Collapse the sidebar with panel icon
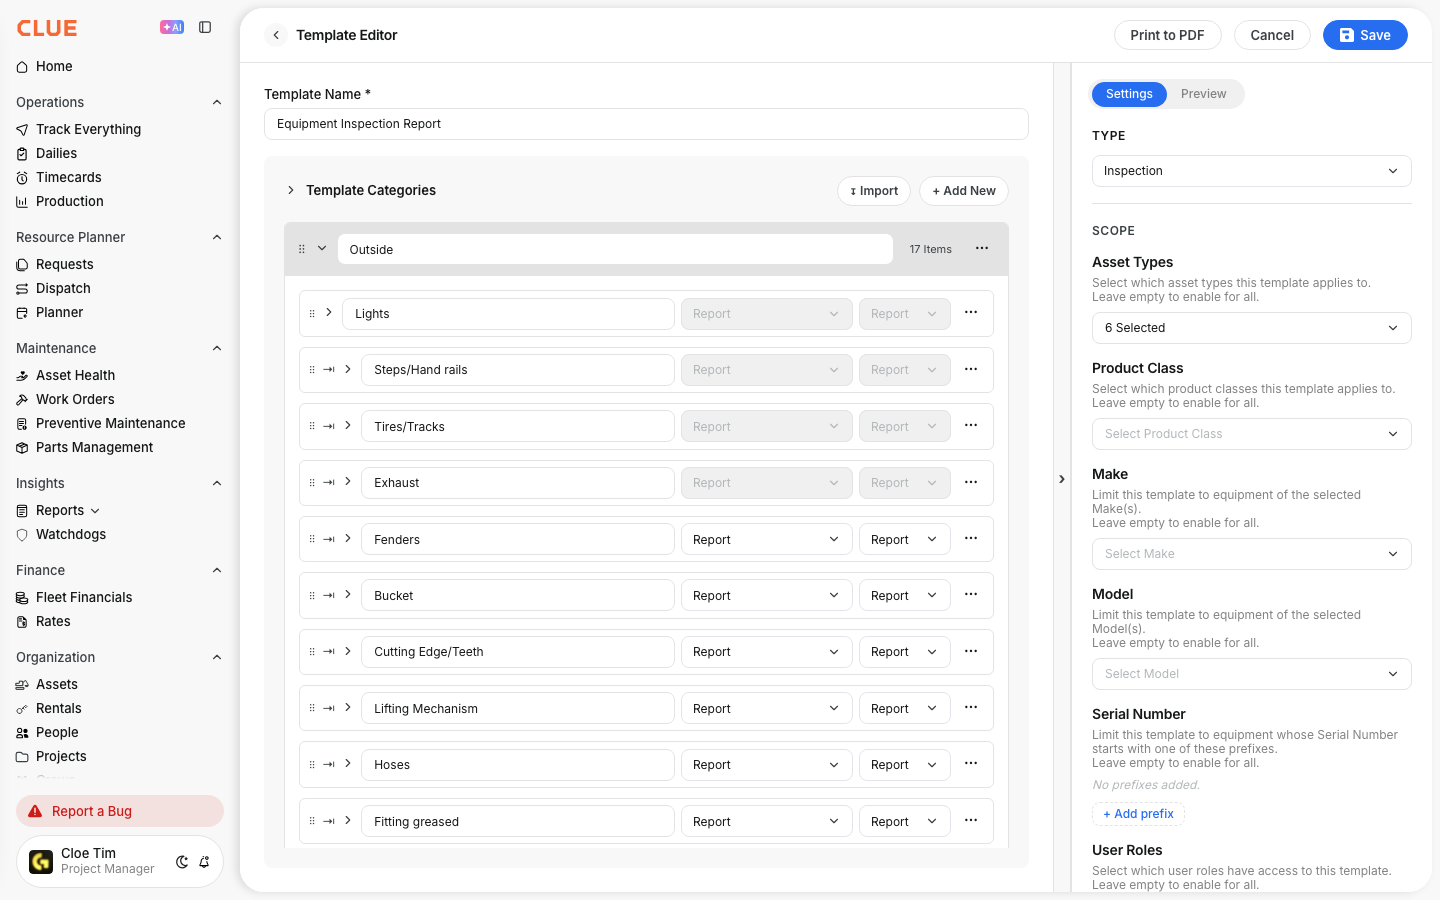This screenshot has height=900, width=1440. [x=205, y=27]
